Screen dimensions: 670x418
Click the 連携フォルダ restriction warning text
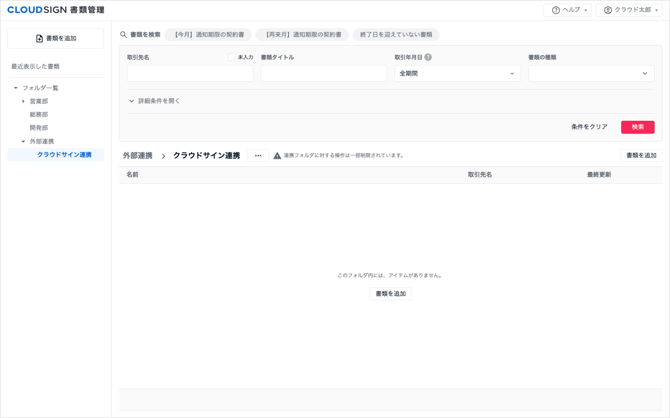[x=344, y=156]
